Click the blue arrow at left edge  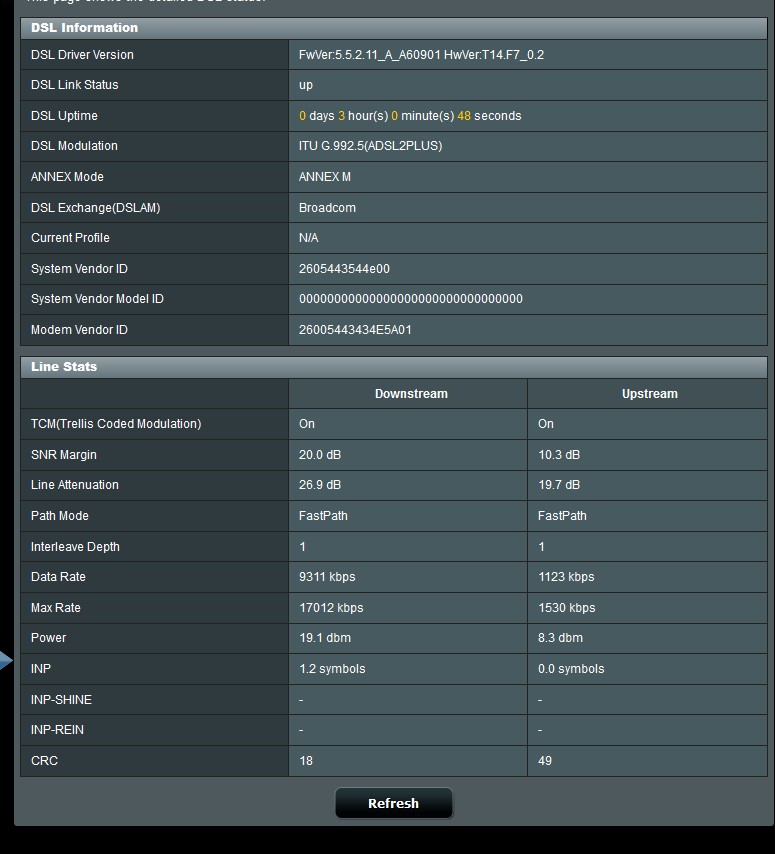coord(5,660)
